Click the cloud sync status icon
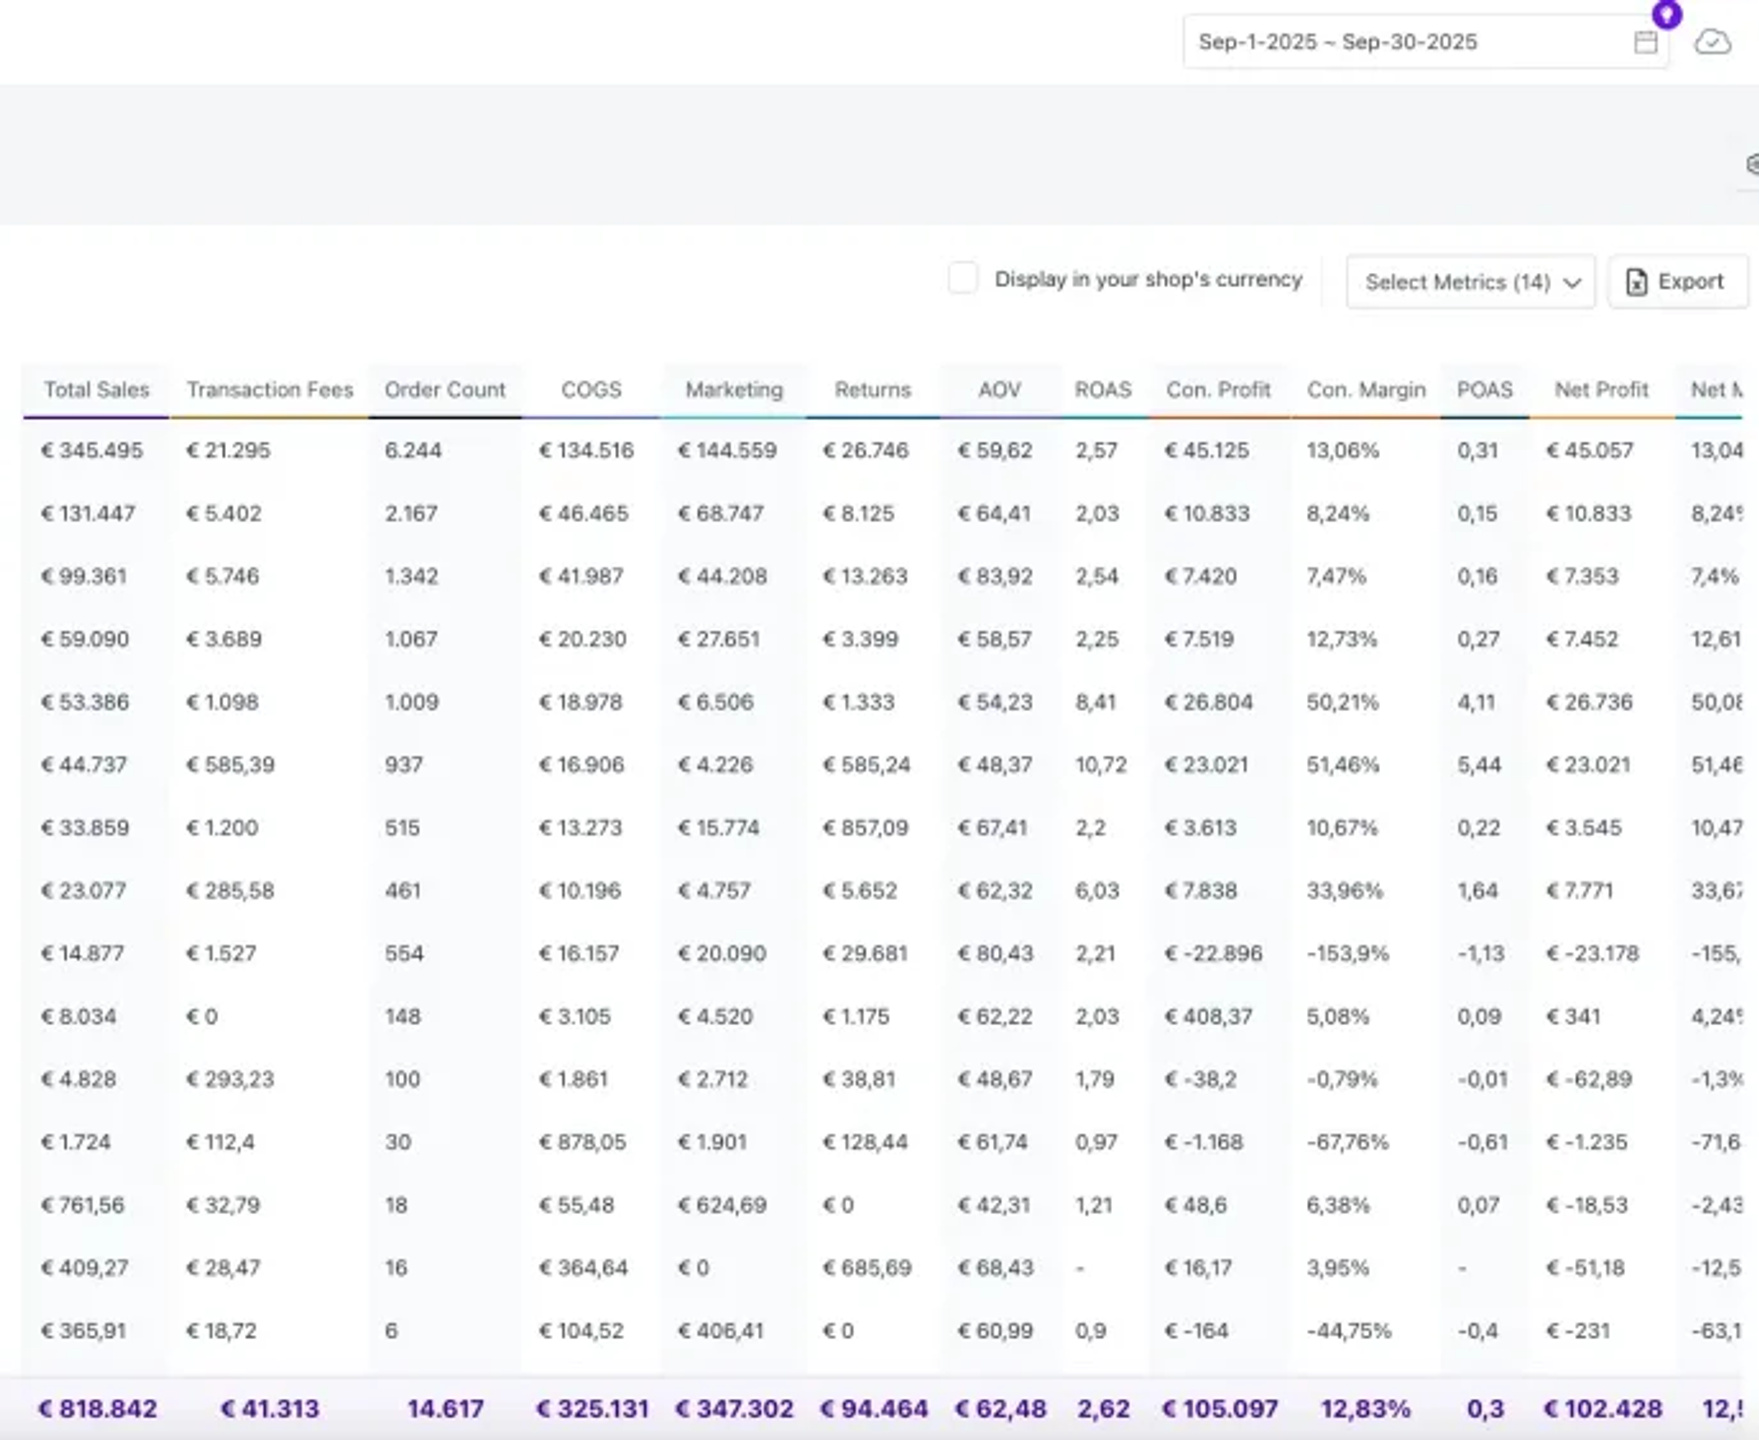 click(x=1712, y=42)
